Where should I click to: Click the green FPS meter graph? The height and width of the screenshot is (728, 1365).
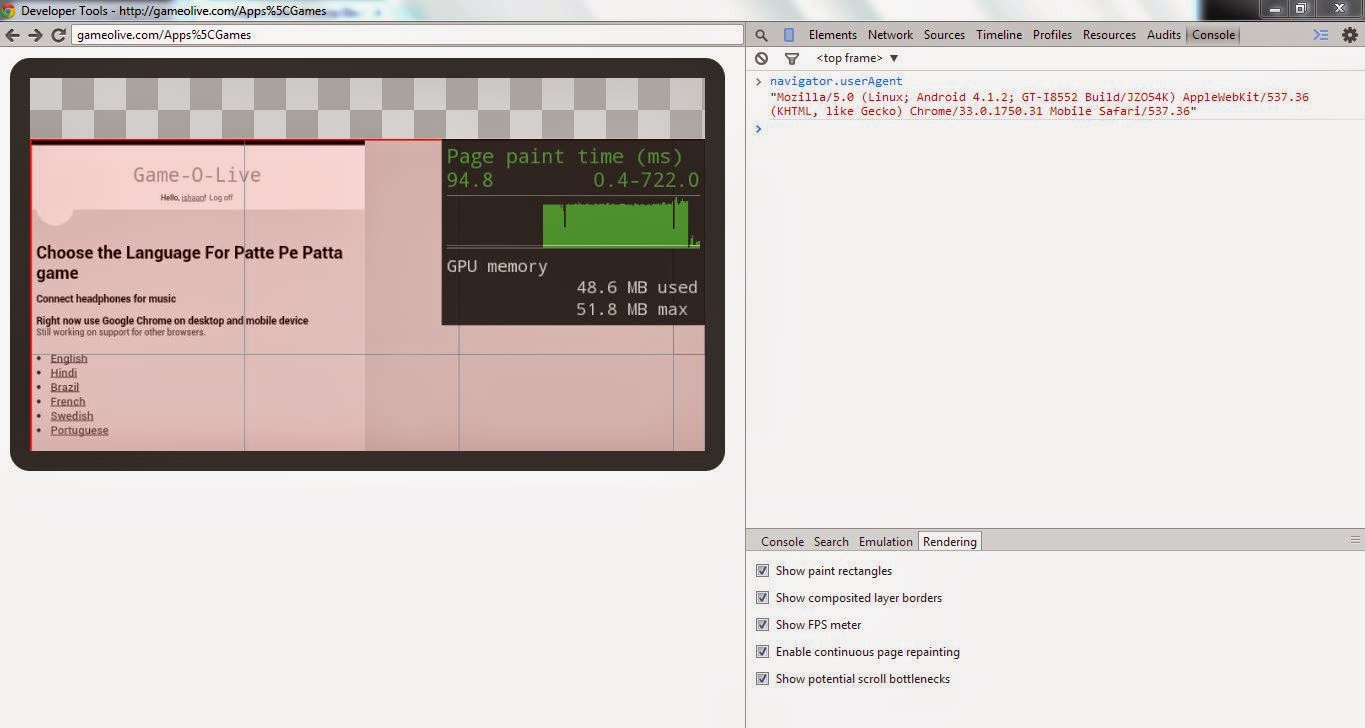[614, 224]
